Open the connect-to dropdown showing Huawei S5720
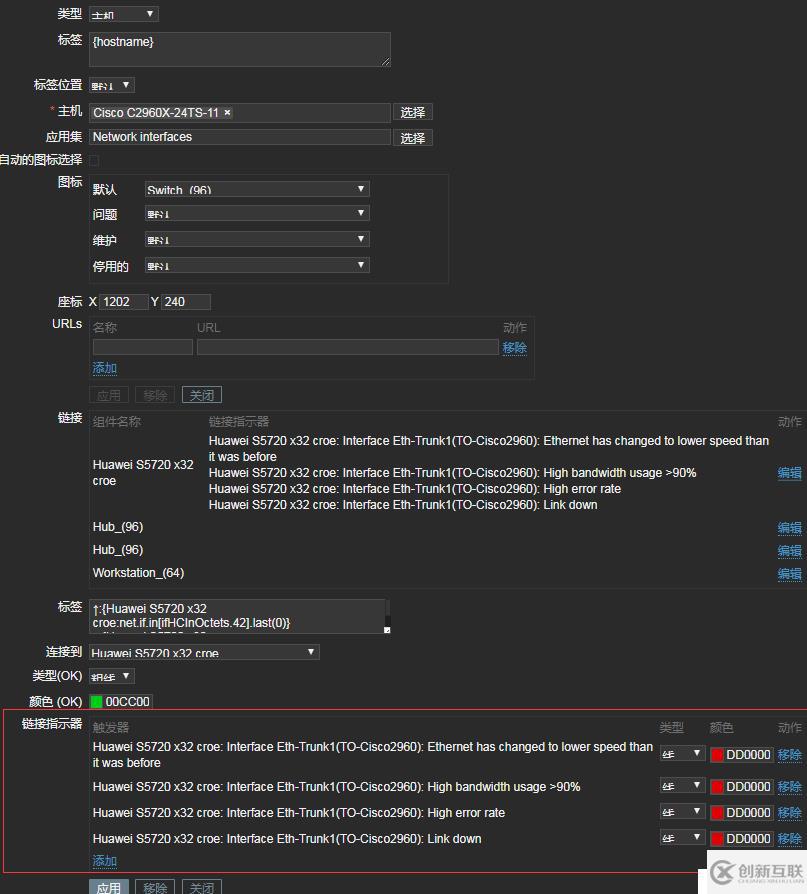 204,652
